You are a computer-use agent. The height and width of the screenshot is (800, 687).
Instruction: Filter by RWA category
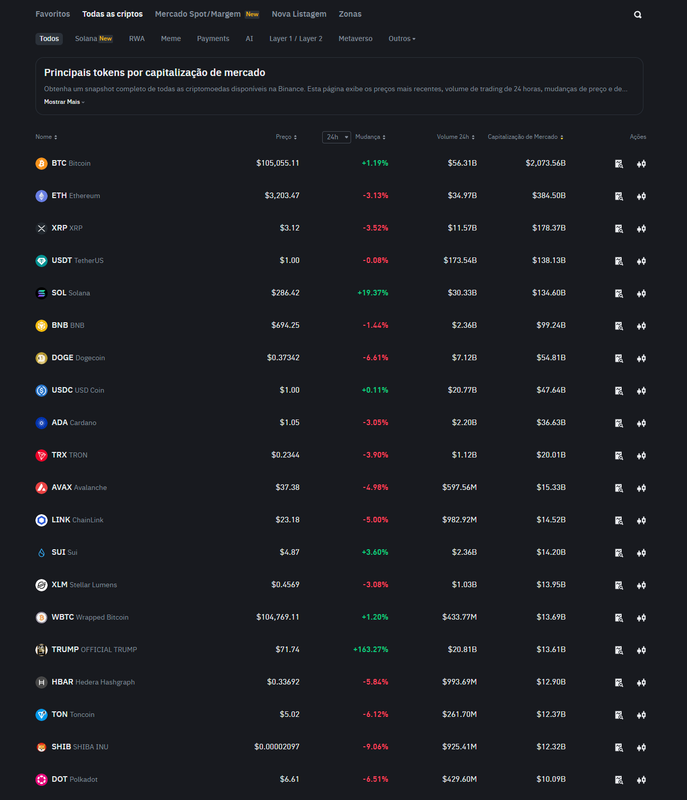(x=137, y=39)
